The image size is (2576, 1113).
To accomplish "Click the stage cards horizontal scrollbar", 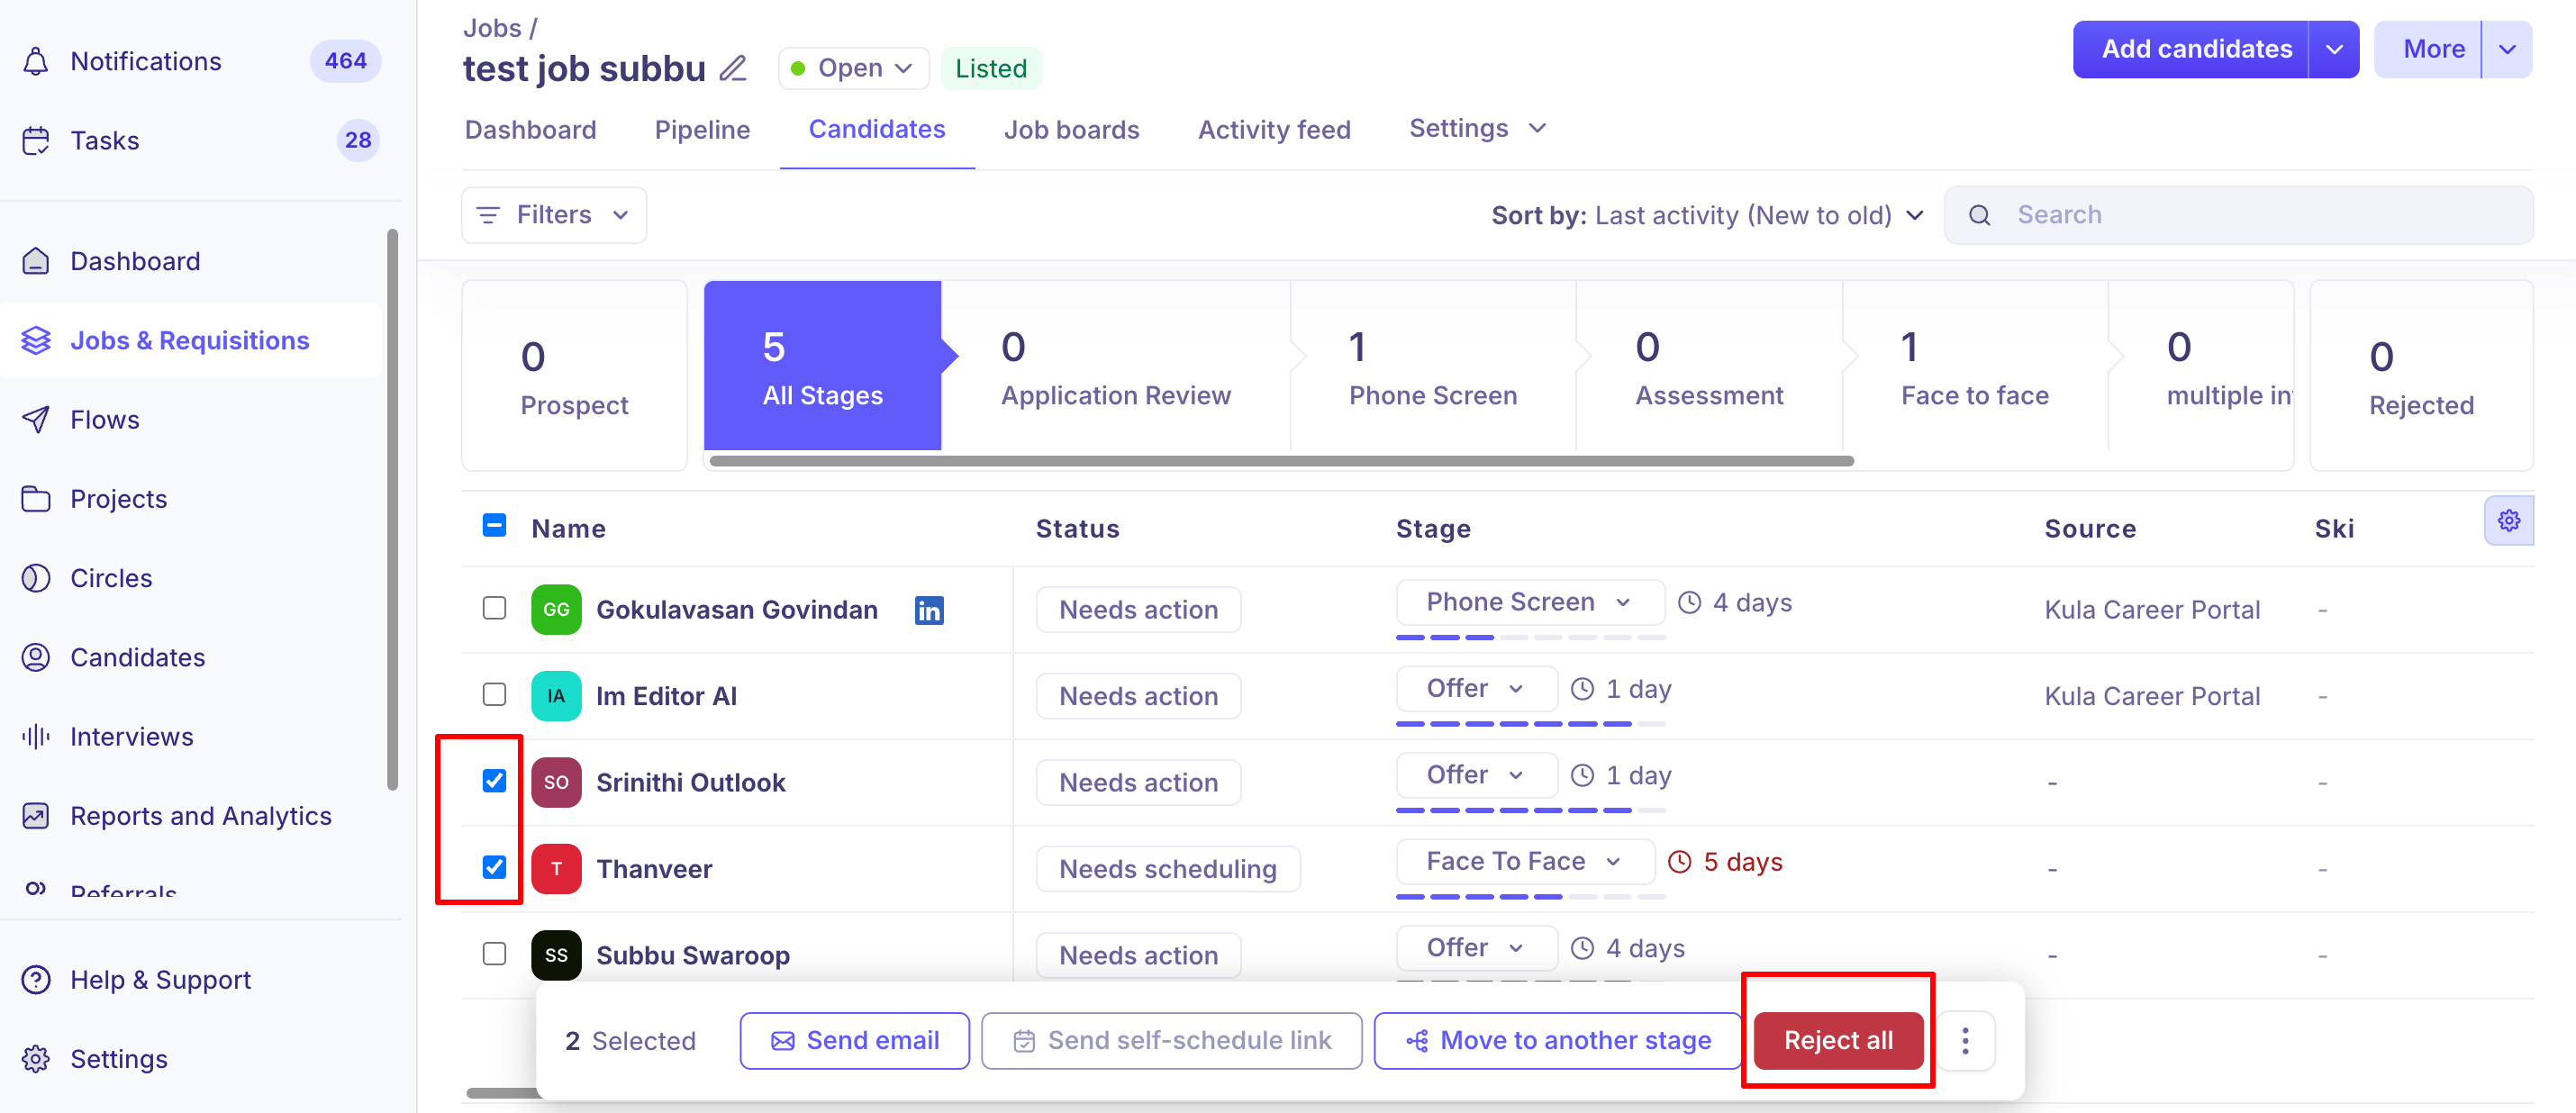I will [1281, 461].
